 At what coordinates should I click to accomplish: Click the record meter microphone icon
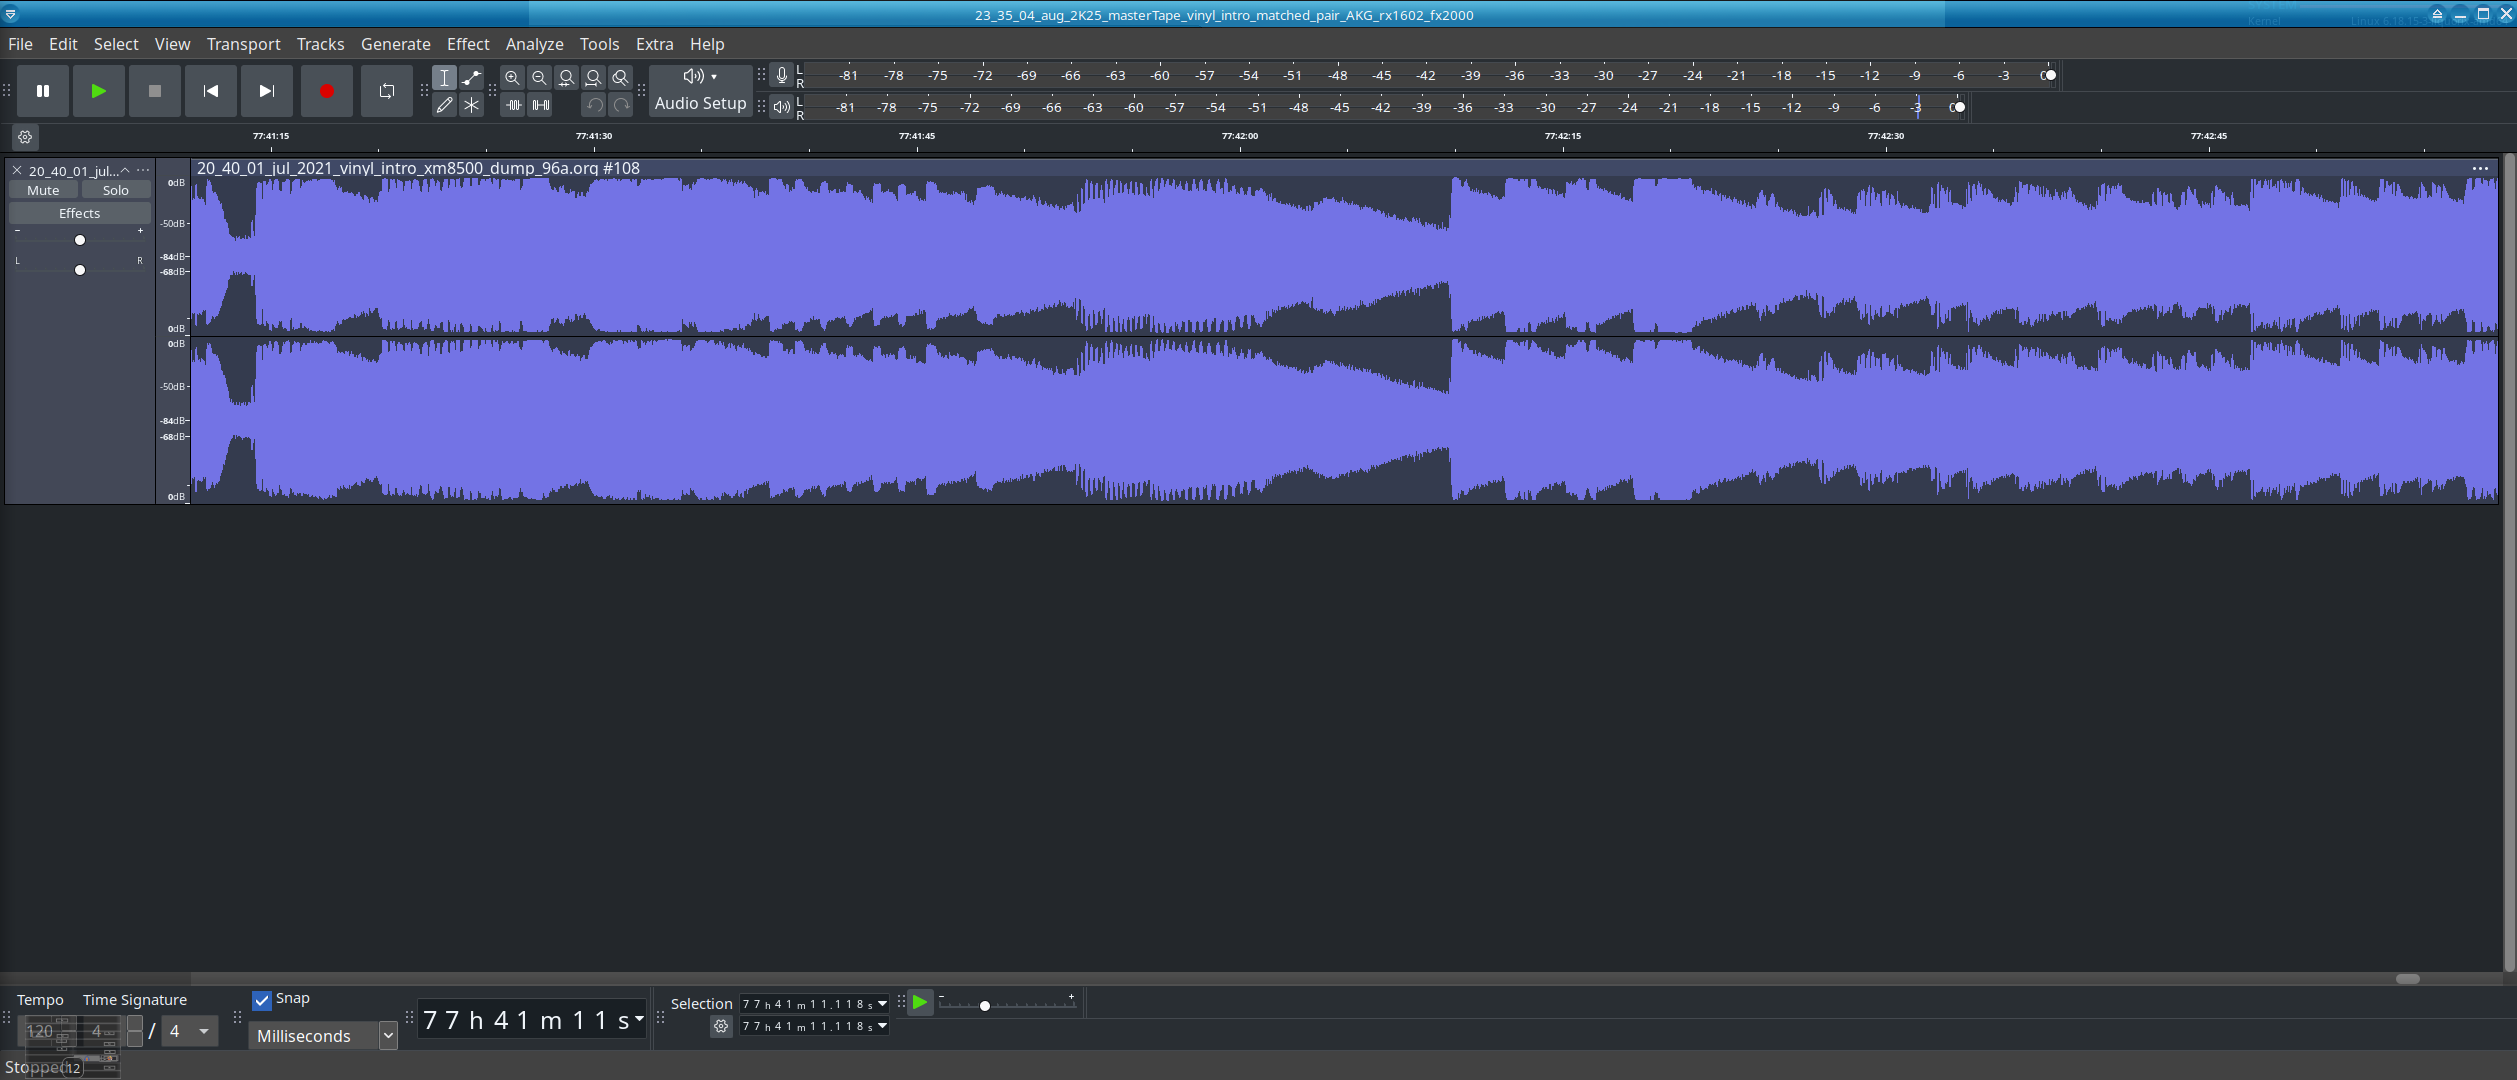[782, 75]
